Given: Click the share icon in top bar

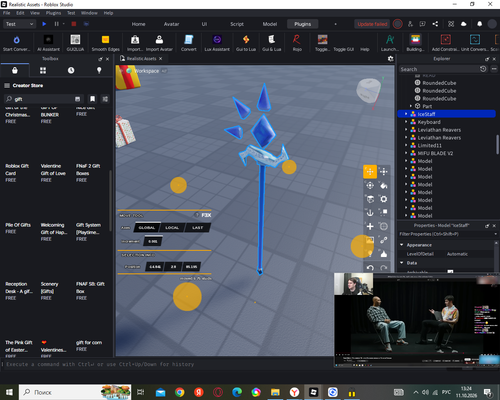Looking at the screenshot, I should pyautogui.click(x=435, y=24).
